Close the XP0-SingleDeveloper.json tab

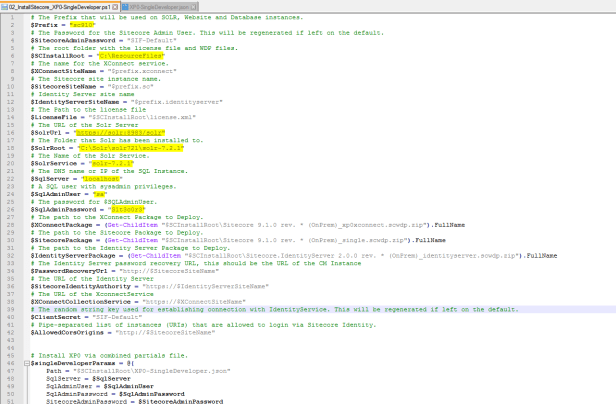[194, 7]
